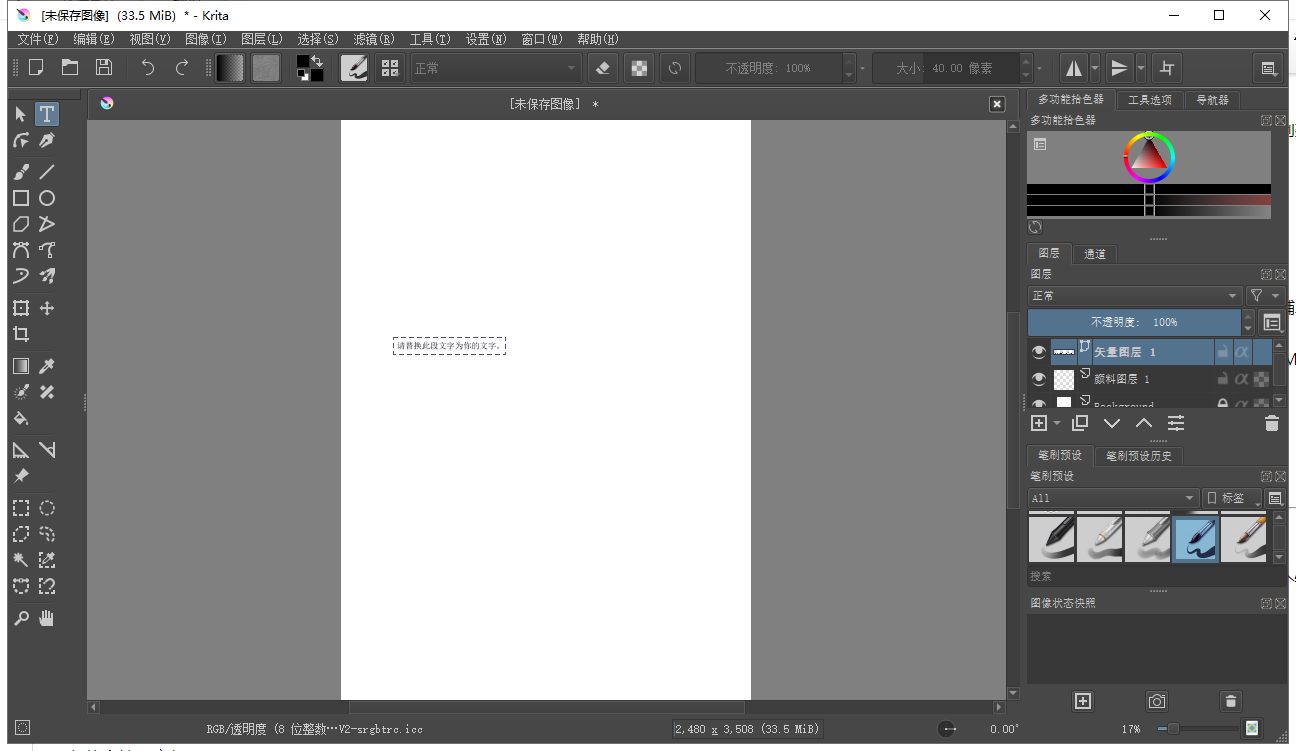This screenshot has width=1296, height=751.
Task: Open the layer filter dropdown
Action: tap(1265, 296)
